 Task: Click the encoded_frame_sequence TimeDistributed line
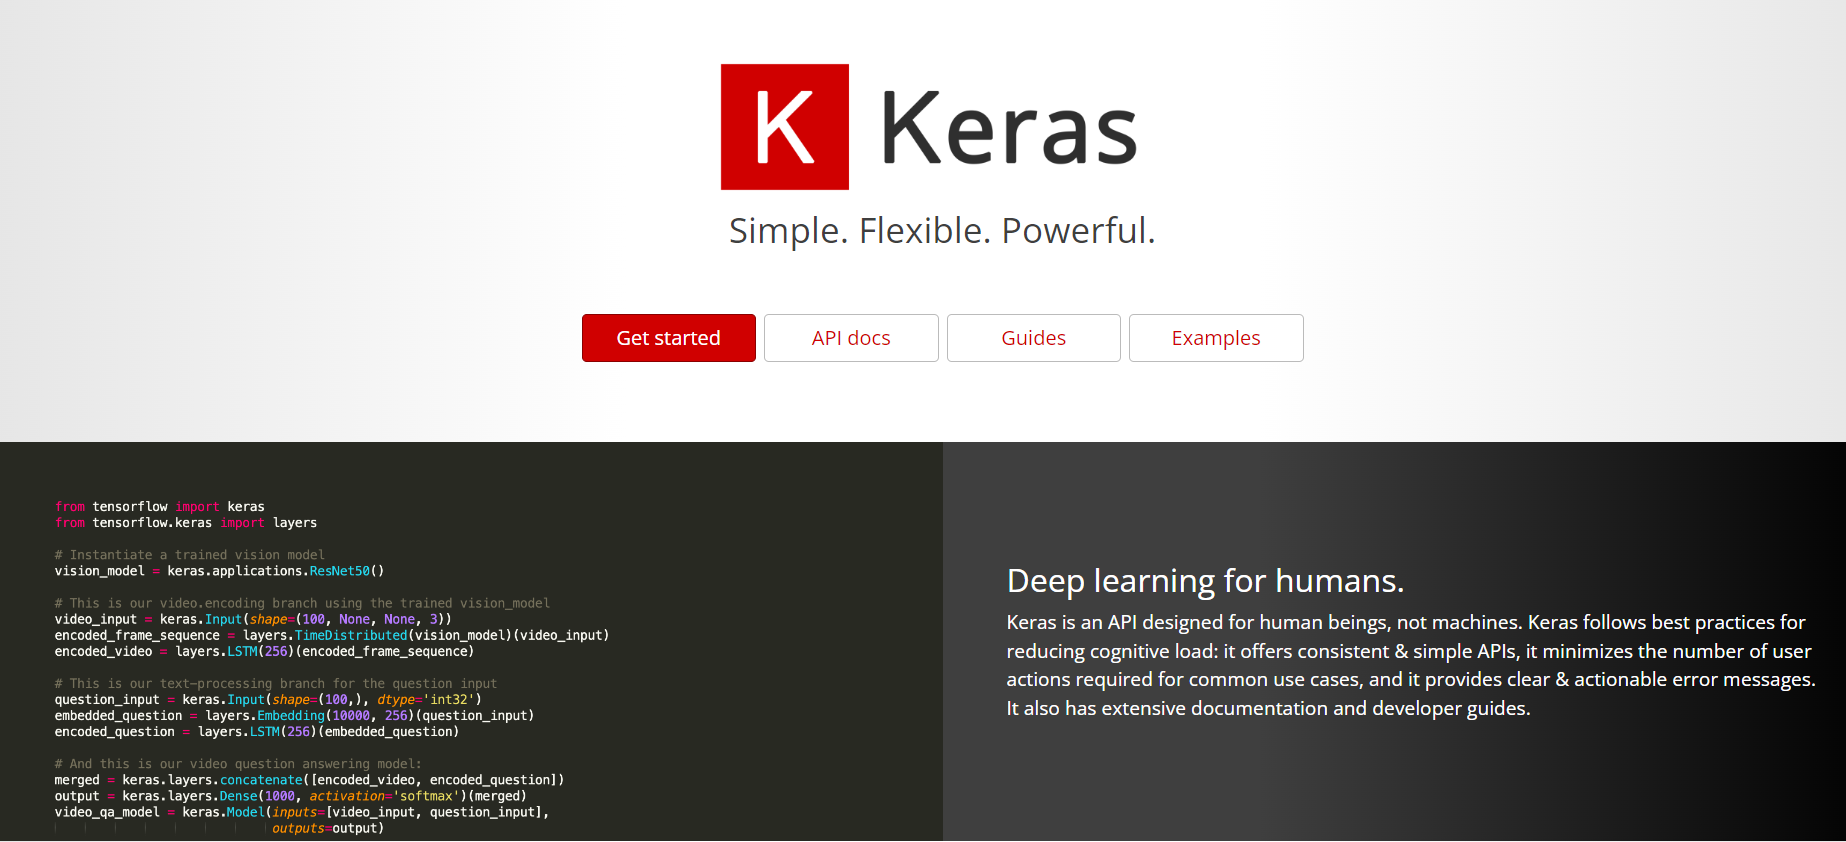click(332, 635)
